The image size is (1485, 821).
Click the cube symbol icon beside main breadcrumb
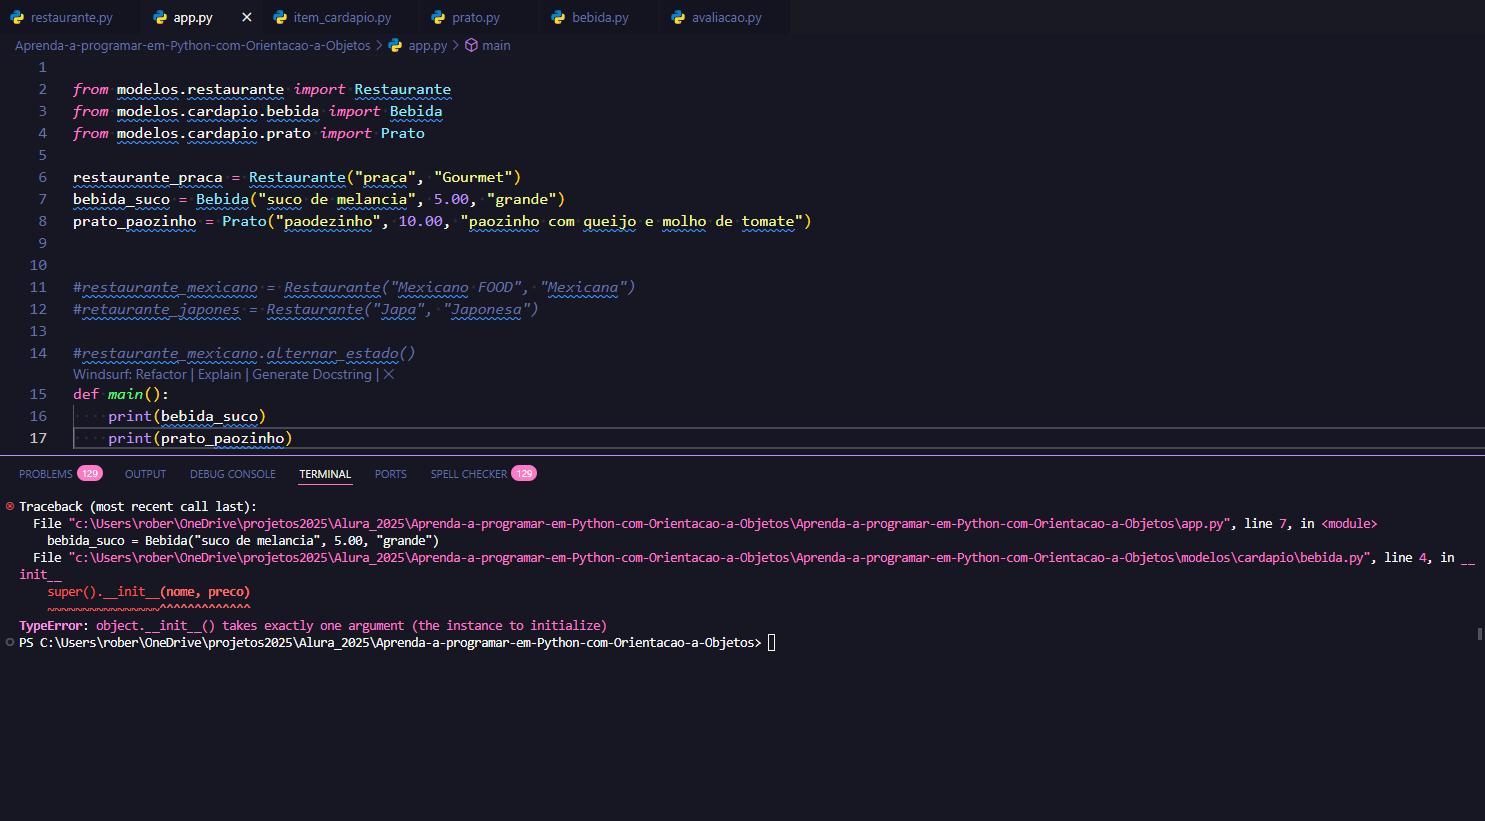tap(472, 45)
